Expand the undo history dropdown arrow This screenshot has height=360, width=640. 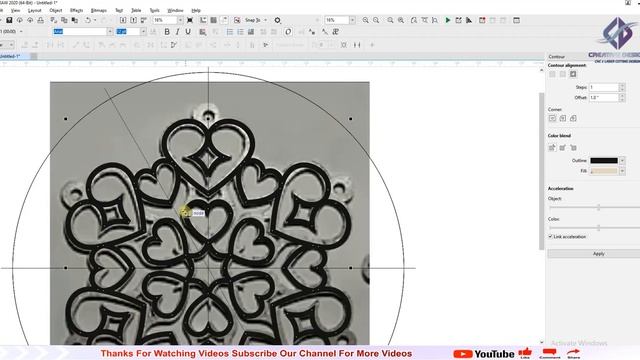pyautogui.click(x=95, y=20)
